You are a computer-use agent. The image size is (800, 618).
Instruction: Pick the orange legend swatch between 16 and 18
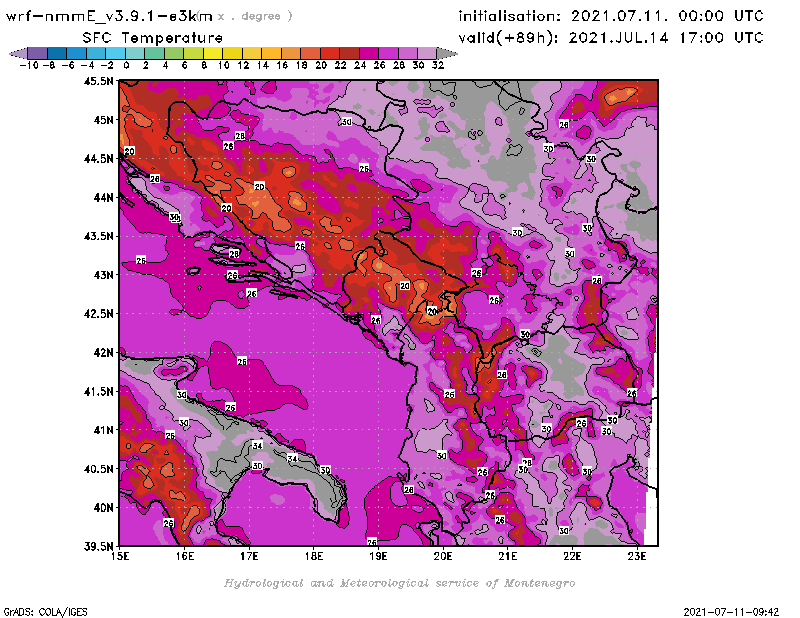tap(291, 54)
